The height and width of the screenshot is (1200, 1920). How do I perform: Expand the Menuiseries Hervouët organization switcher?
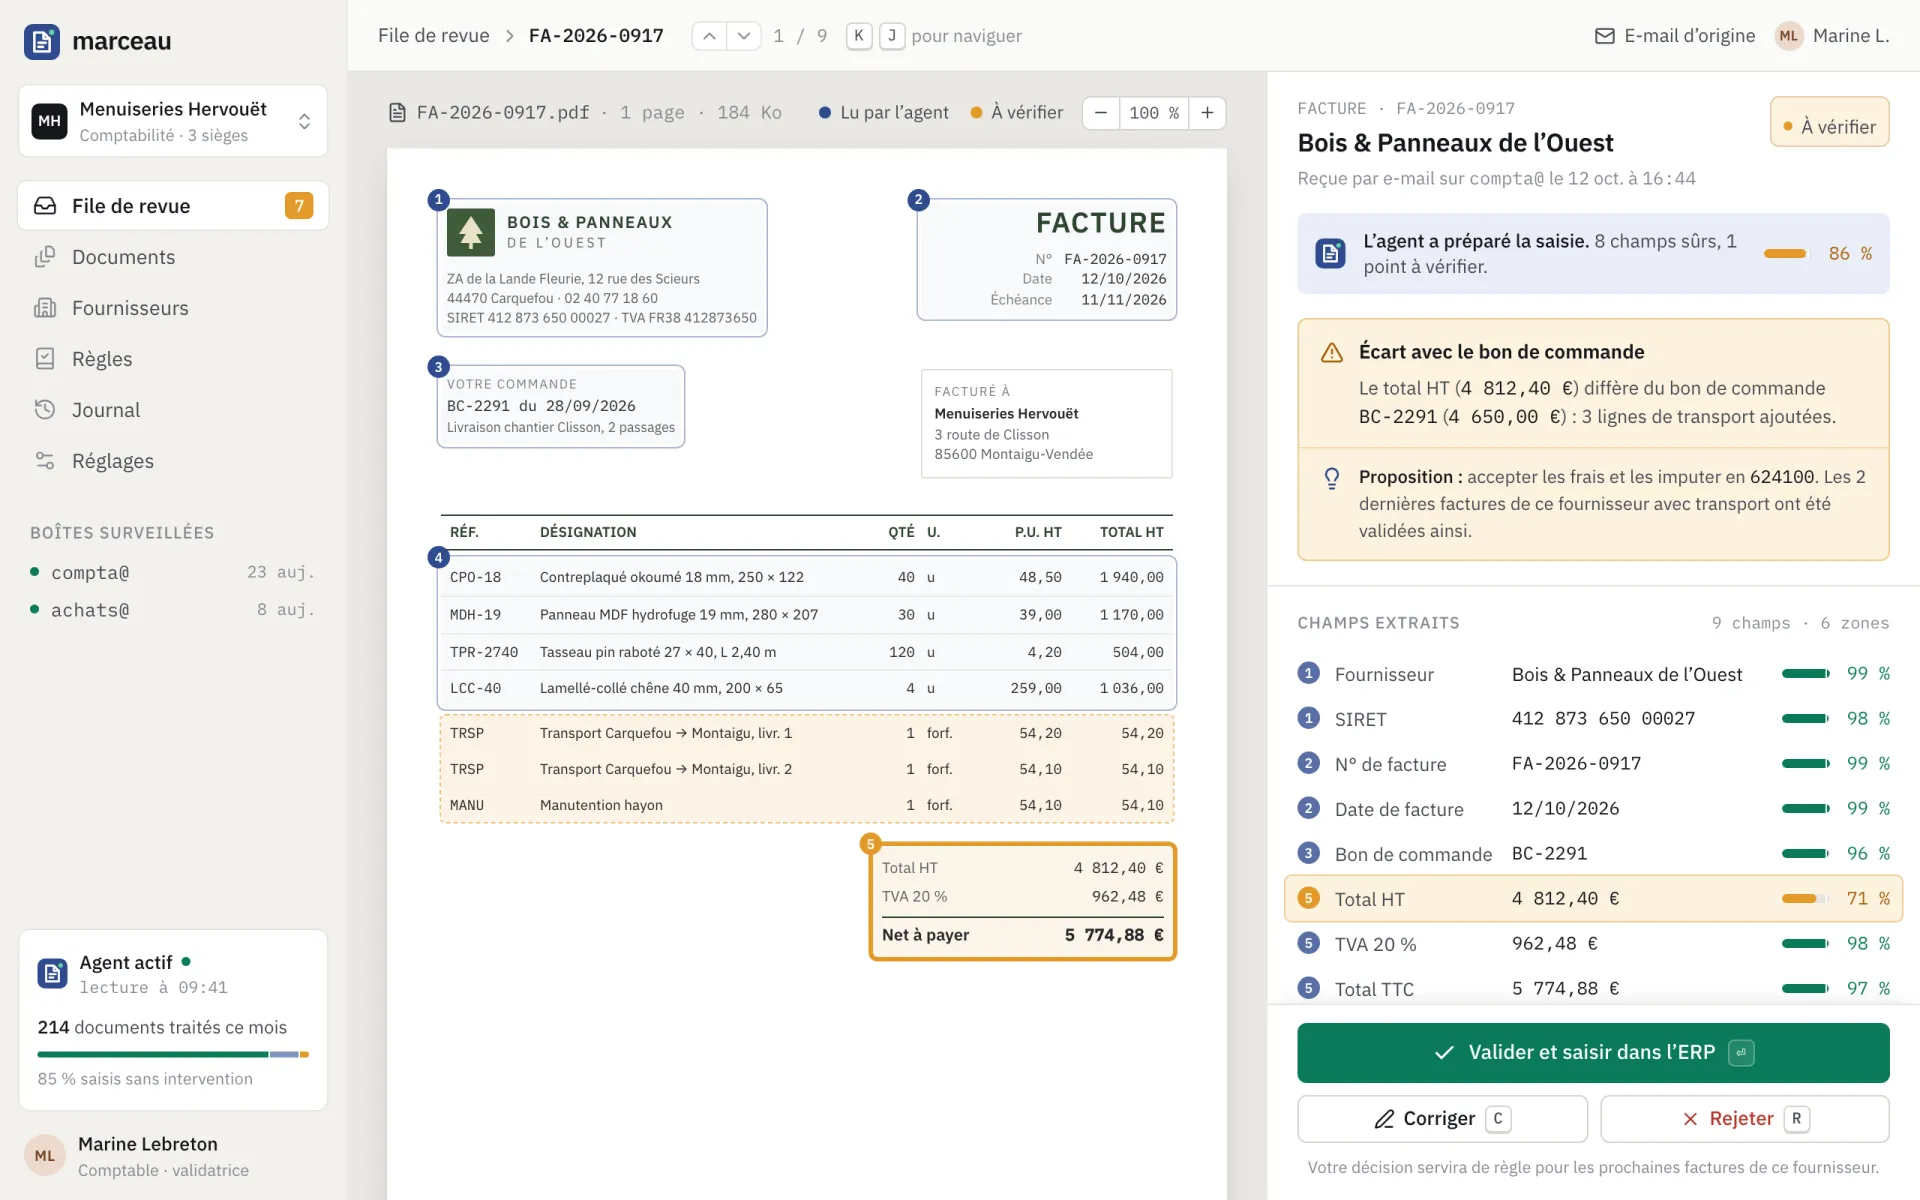[x=173, y=121]
